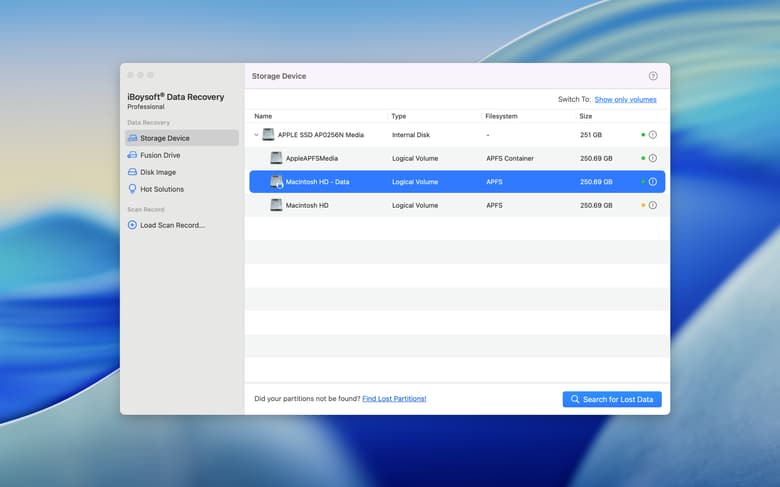Sort by Size column header
The height and width of the screenshot is (487, 780).
click(x=585, y=116)
